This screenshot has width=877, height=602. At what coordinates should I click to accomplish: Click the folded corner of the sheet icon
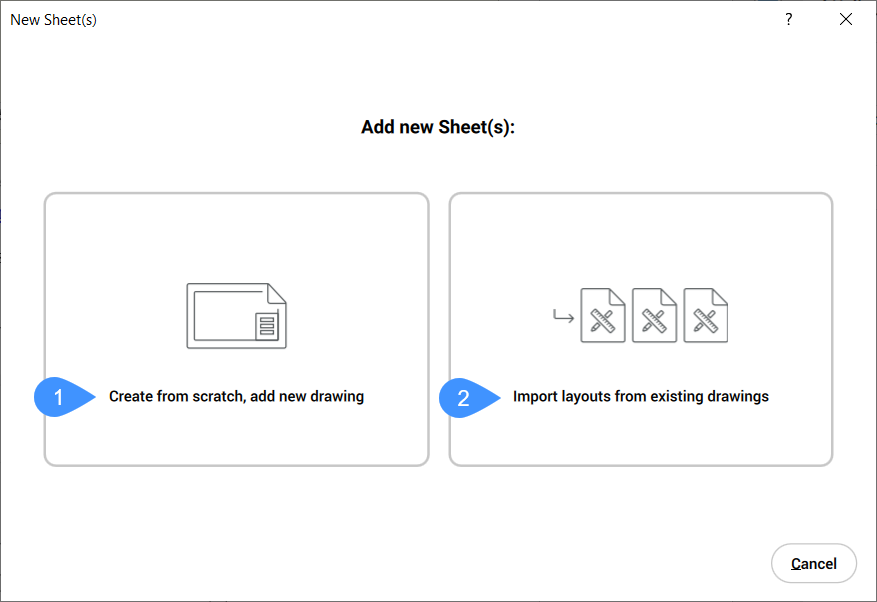coord(277,292)
